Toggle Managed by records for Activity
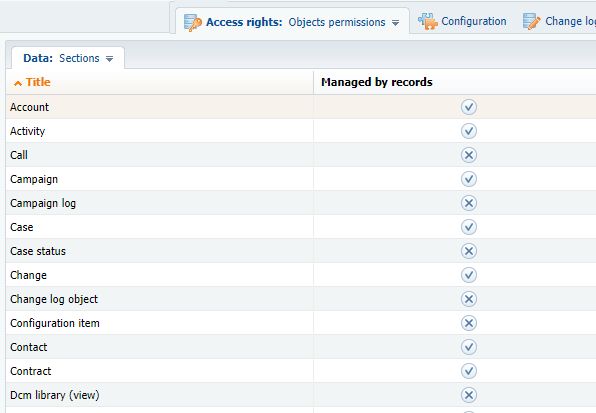The width and height of the screenshot is (596, 413). coord(469,131)
